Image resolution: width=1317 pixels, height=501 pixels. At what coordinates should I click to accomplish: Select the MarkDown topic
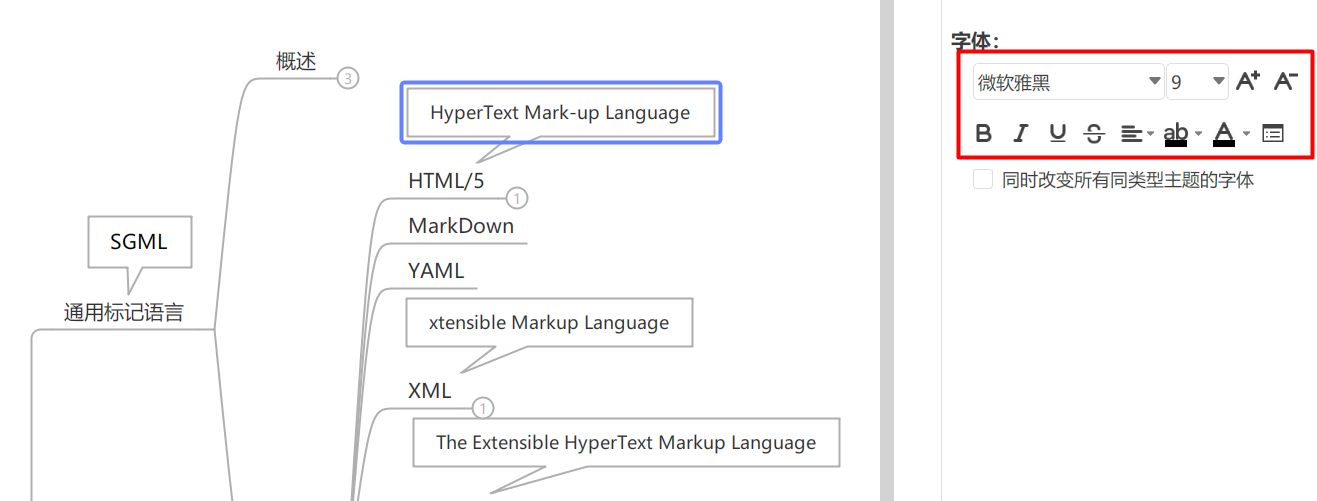coord(461,226)
